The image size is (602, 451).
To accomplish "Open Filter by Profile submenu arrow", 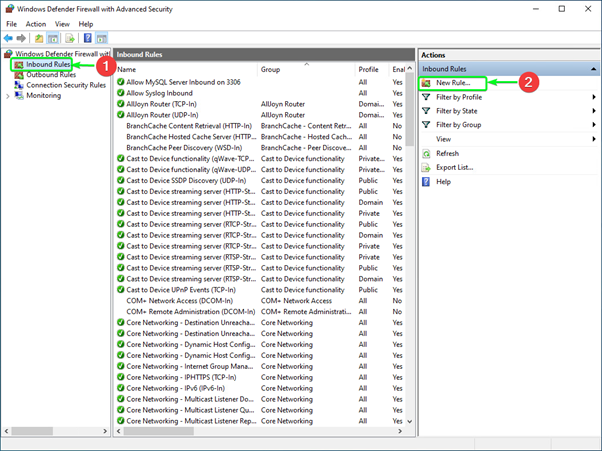I will tap(594, 97).
